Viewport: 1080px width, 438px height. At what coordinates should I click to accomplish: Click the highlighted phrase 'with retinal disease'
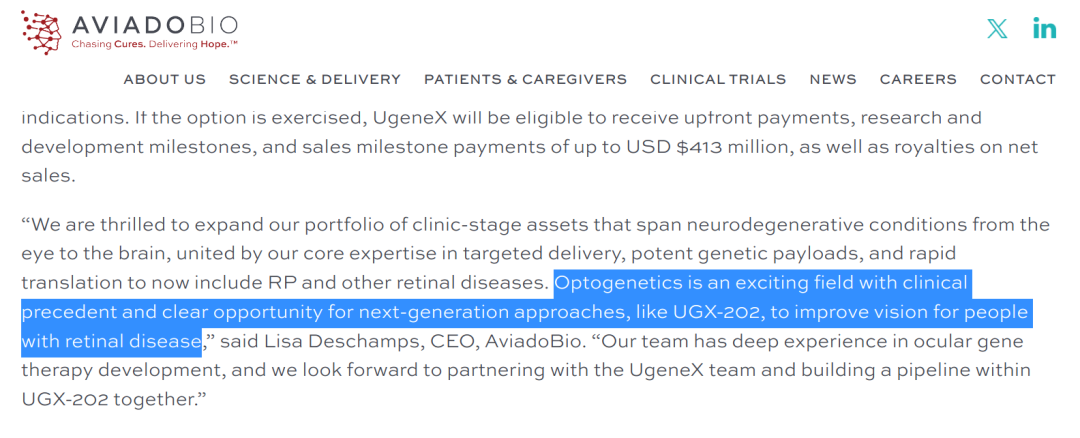tap(111, 342)
